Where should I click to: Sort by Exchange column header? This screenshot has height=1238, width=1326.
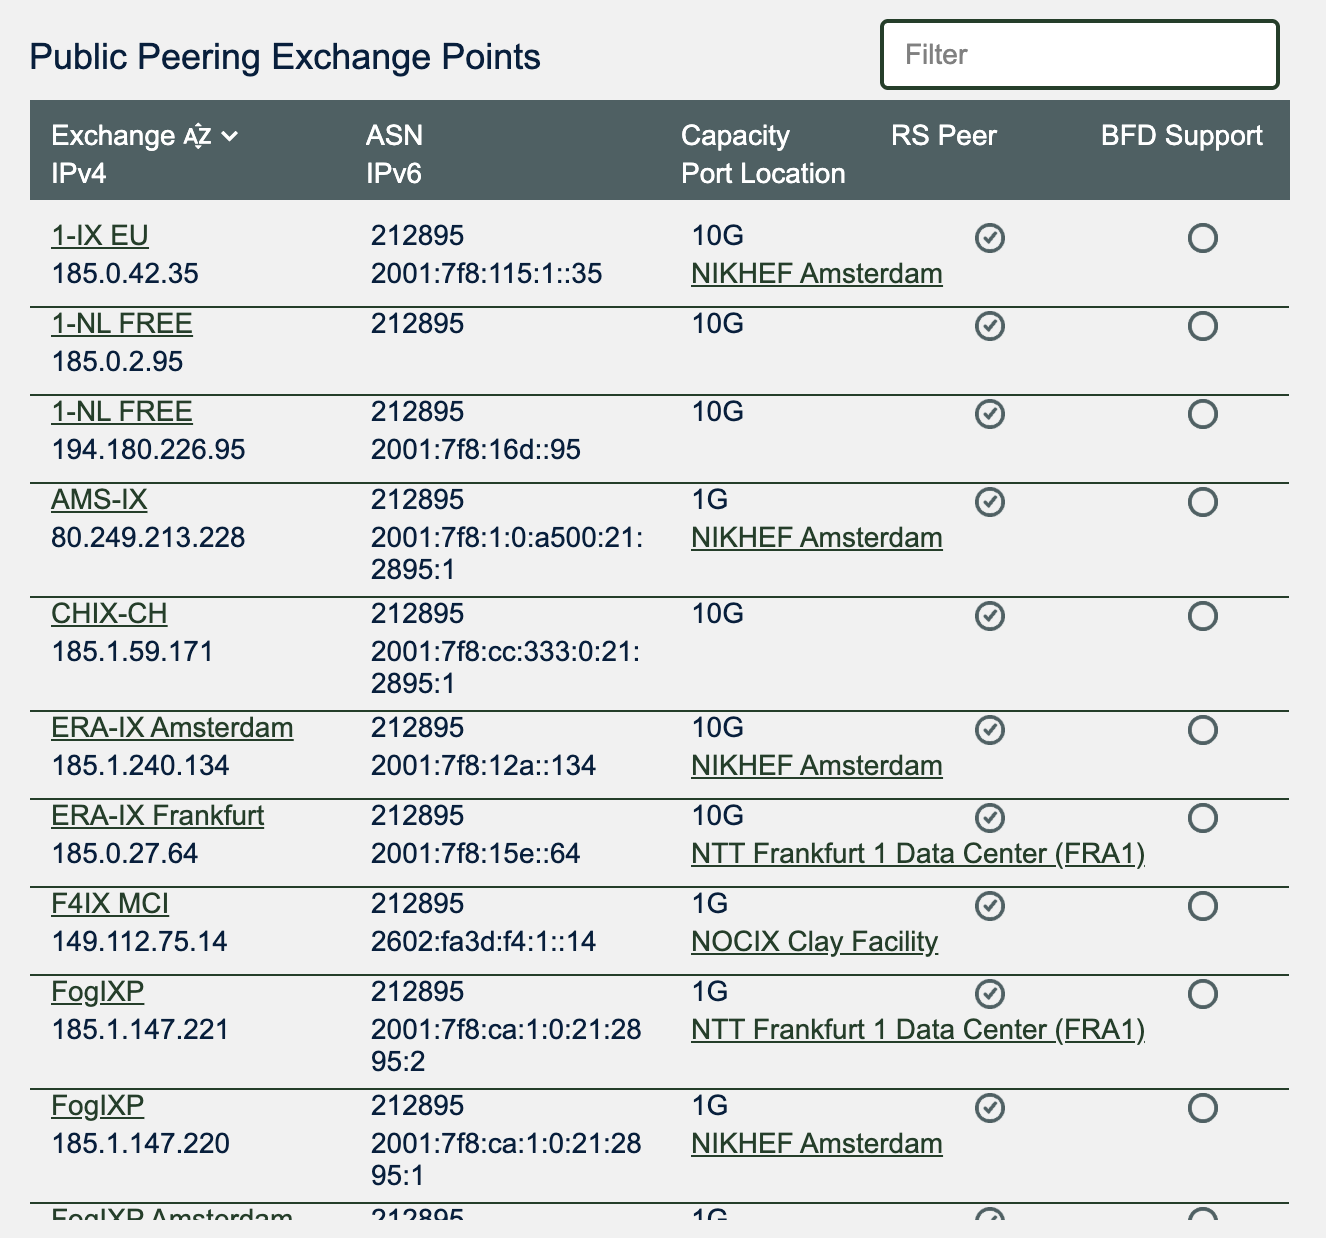[x=113, y=135]
